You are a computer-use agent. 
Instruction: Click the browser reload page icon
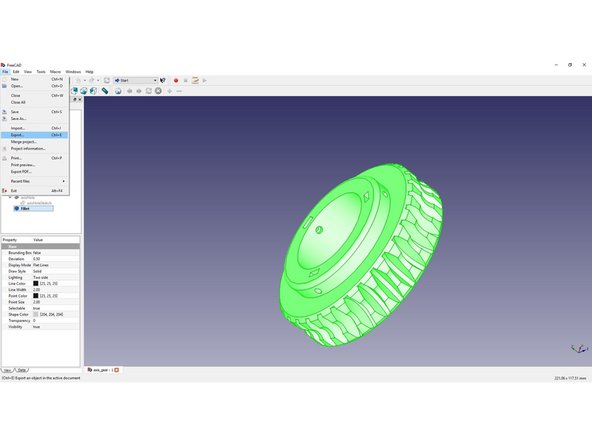pyautogui.click(x=149, y=91)
